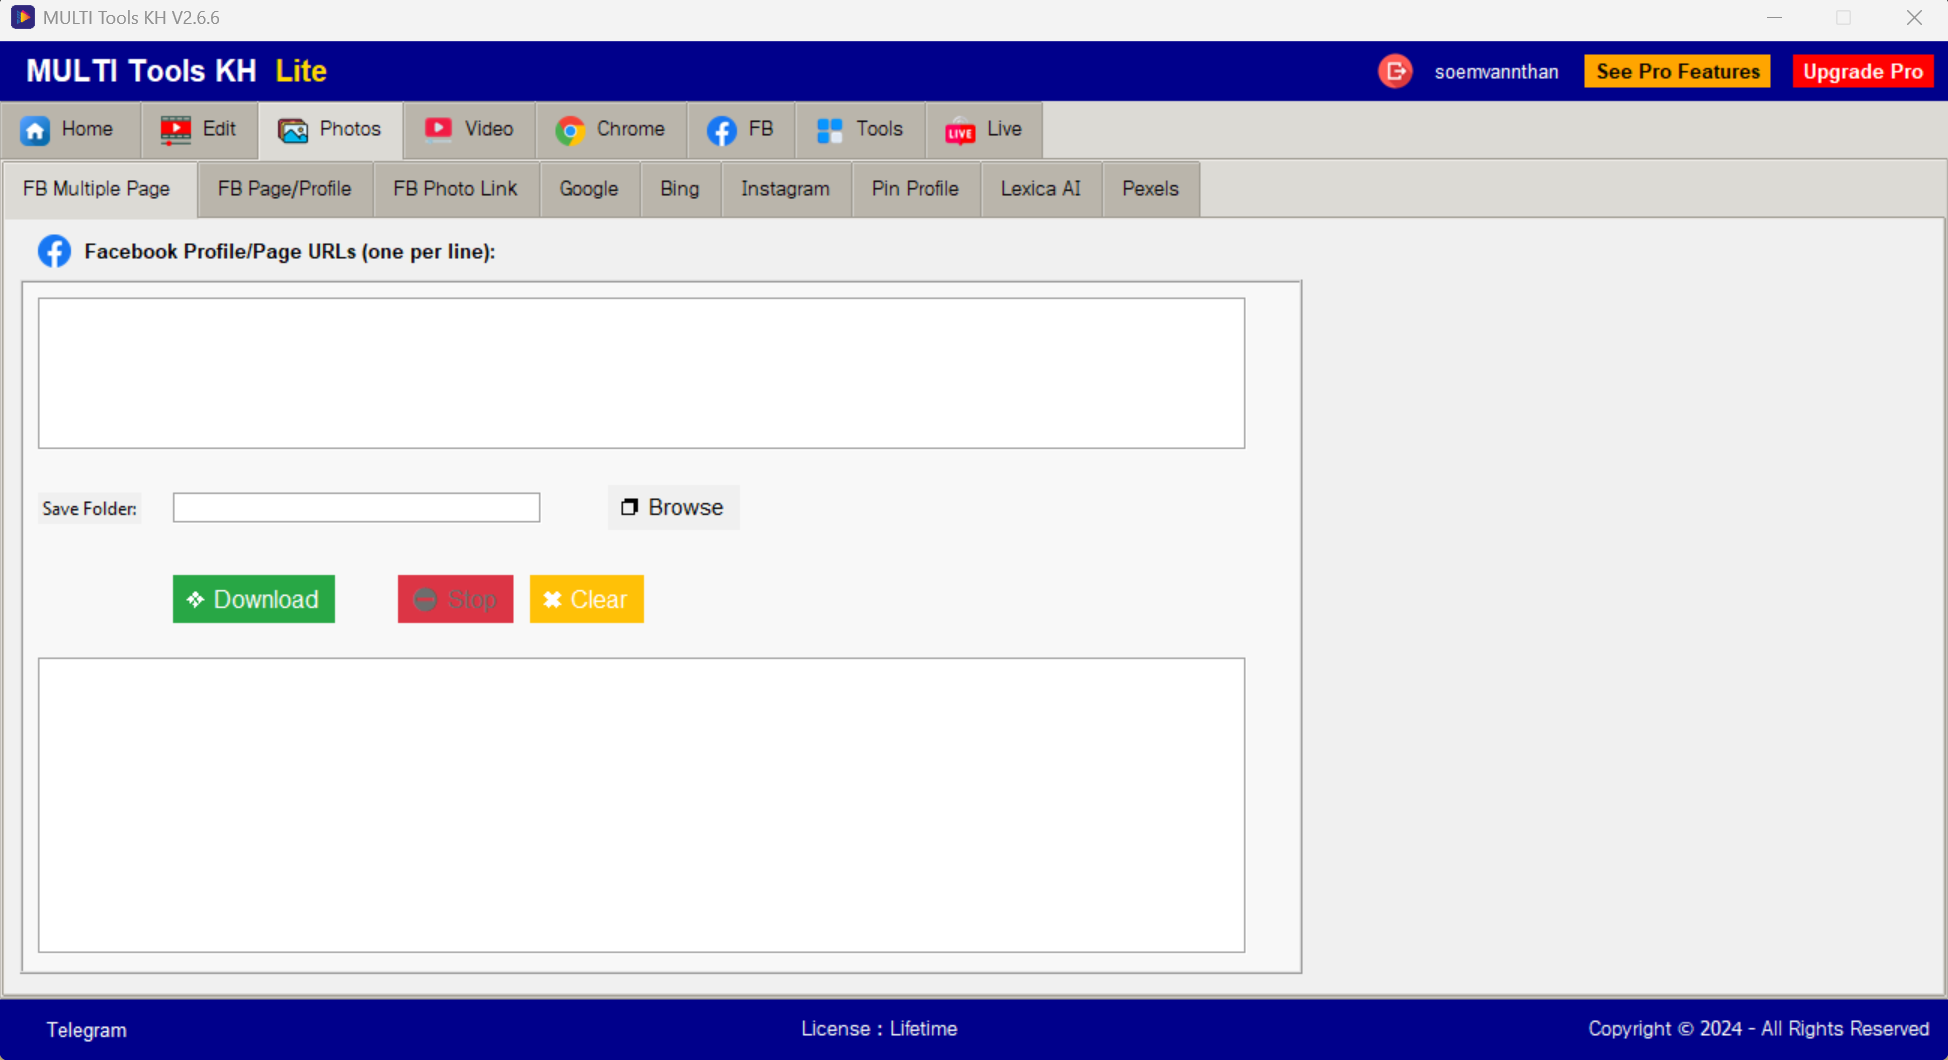Switch to the Instagram subtab
This screenshot has width=1948, height=1060.
(785, 189)
